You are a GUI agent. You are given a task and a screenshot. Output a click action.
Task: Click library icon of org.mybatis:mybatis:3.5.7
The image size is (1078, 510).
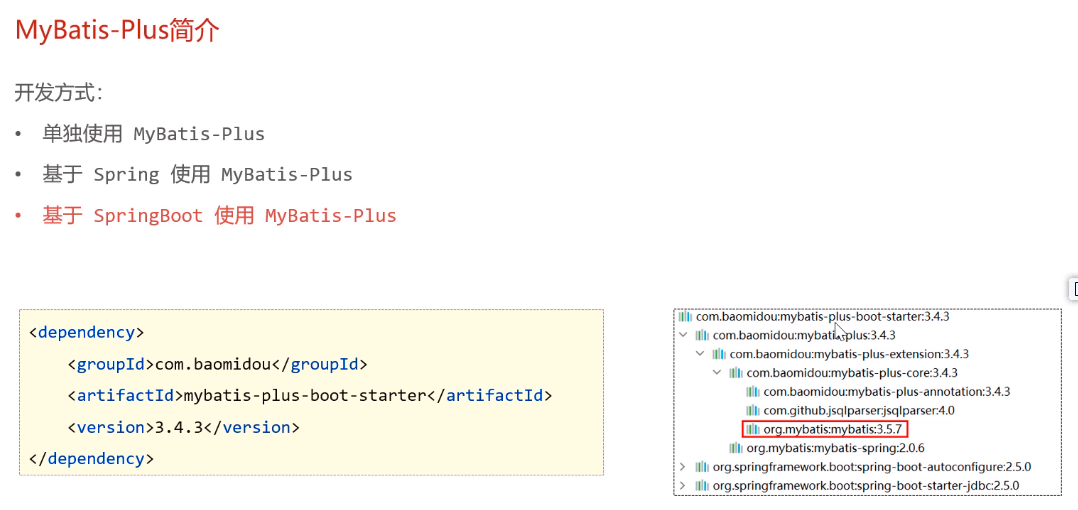753,430
